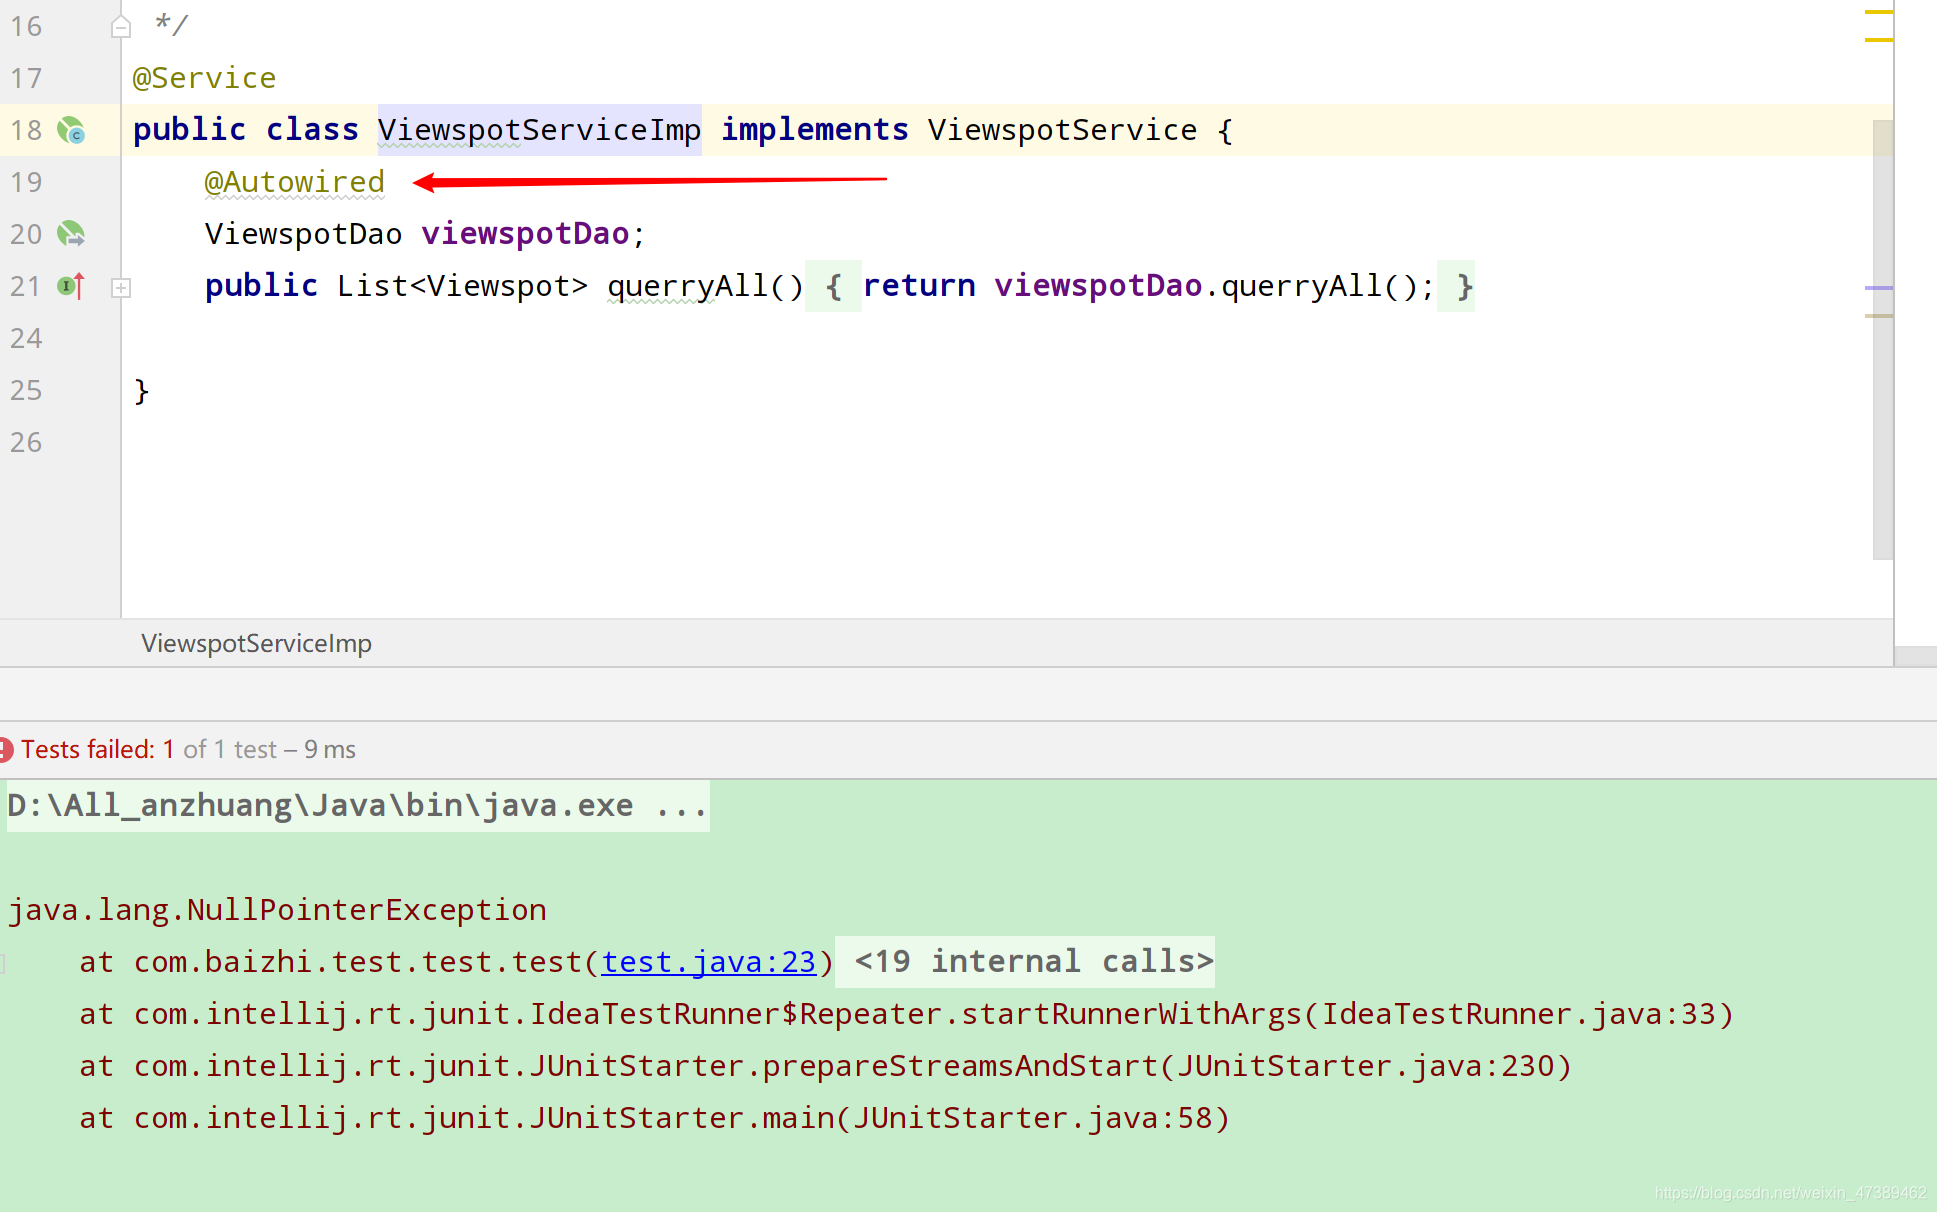Click the @Autowired annotation
The image size is (1937, 1212).
pyautogui.click(x=295, y=182)
